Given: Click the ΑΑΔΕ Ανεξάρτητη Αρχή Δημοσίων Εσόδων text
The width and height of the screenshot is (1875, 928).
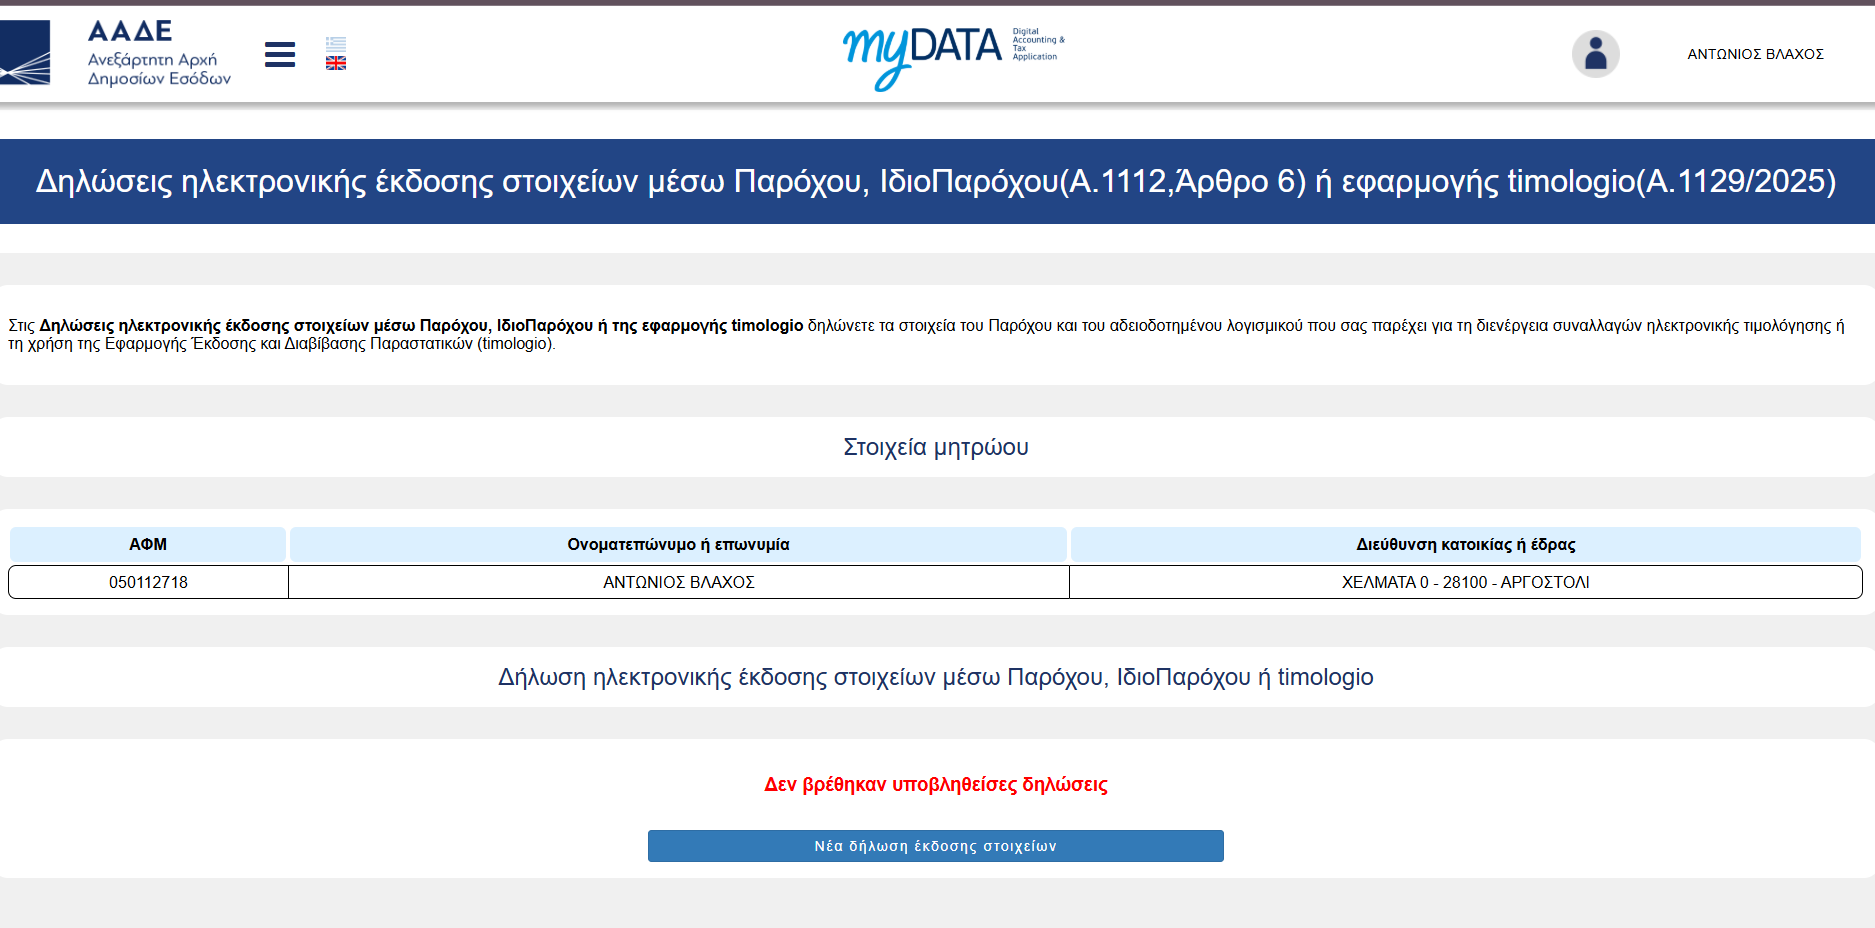Looking at the screenshot, I should (x=159, y=54).
